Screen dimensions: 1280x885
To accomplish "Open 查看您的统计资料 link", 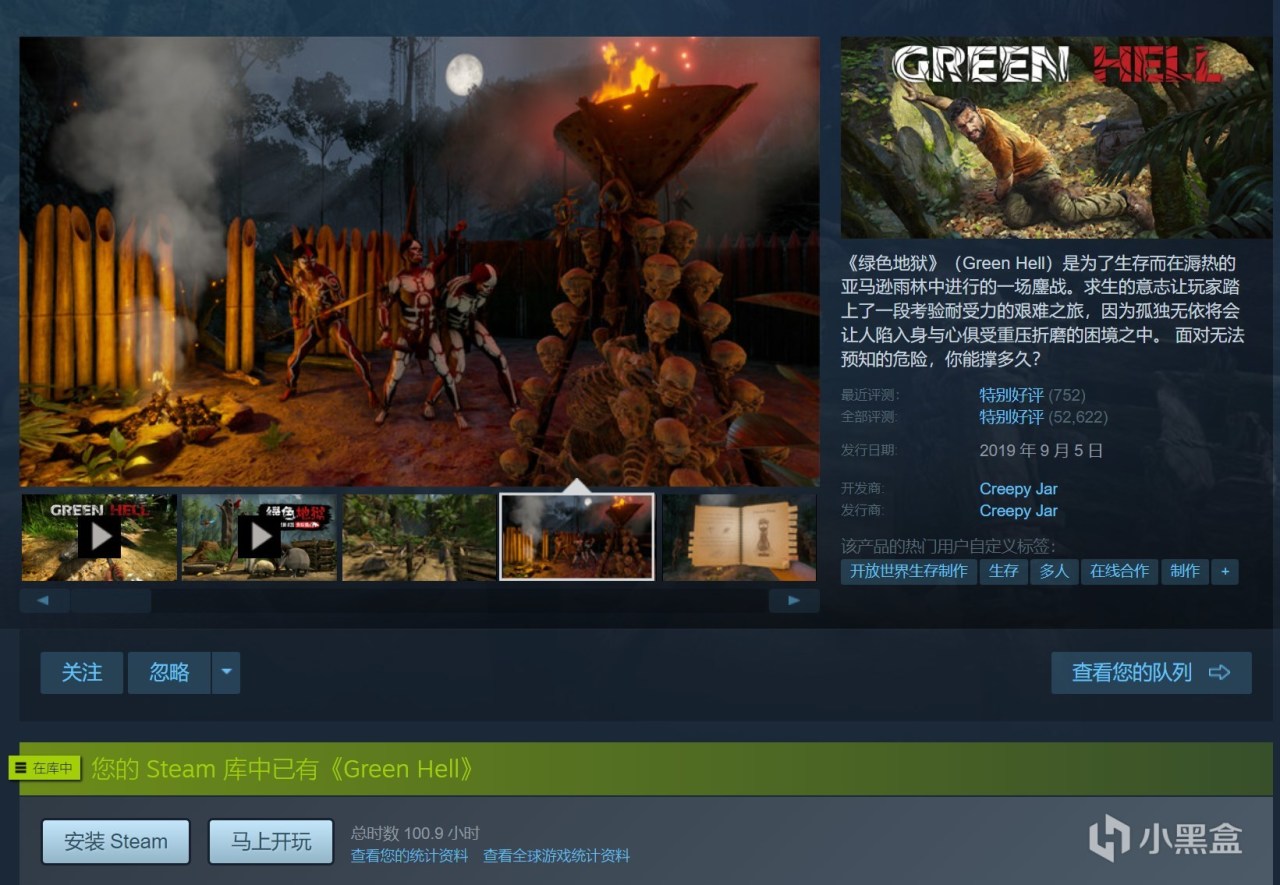I will pyautogui.click(x=409, y=856).
